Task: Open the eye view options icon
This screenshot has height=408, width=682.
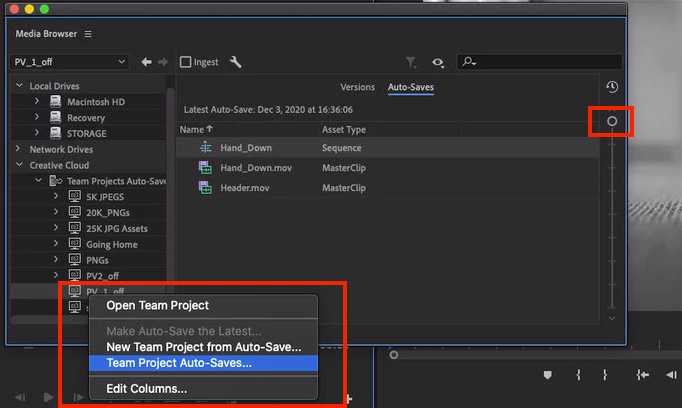Action: pyautogui.click(x=438, y=63)
